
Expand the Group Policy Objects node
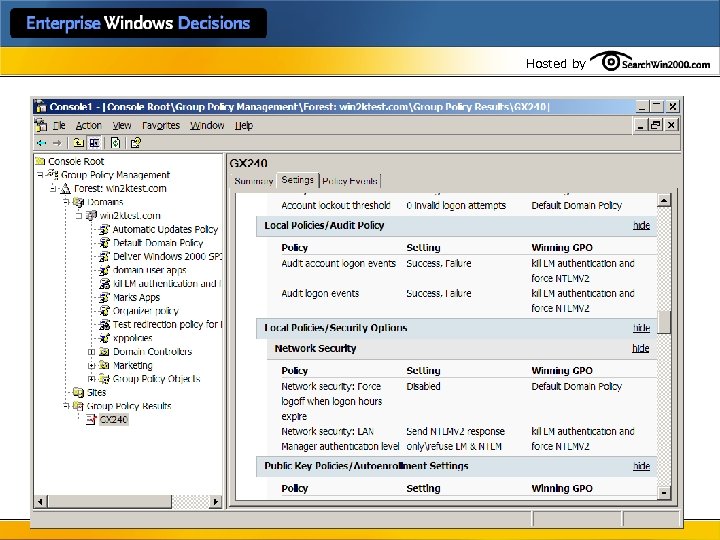click(91, 379)
